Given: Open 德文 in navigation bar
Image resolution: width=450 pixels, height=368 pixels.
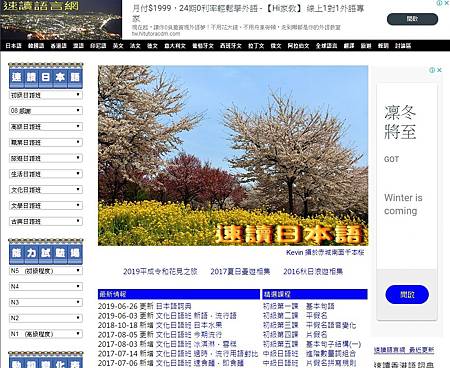Looking at the screenshot, I should coord(152,46).
